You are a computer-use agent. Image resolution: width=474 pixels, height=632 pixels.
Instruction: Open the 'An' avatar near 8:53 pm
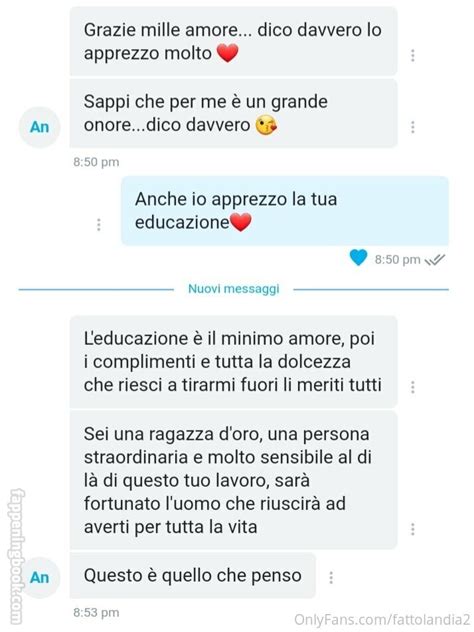tap(40, 578)
